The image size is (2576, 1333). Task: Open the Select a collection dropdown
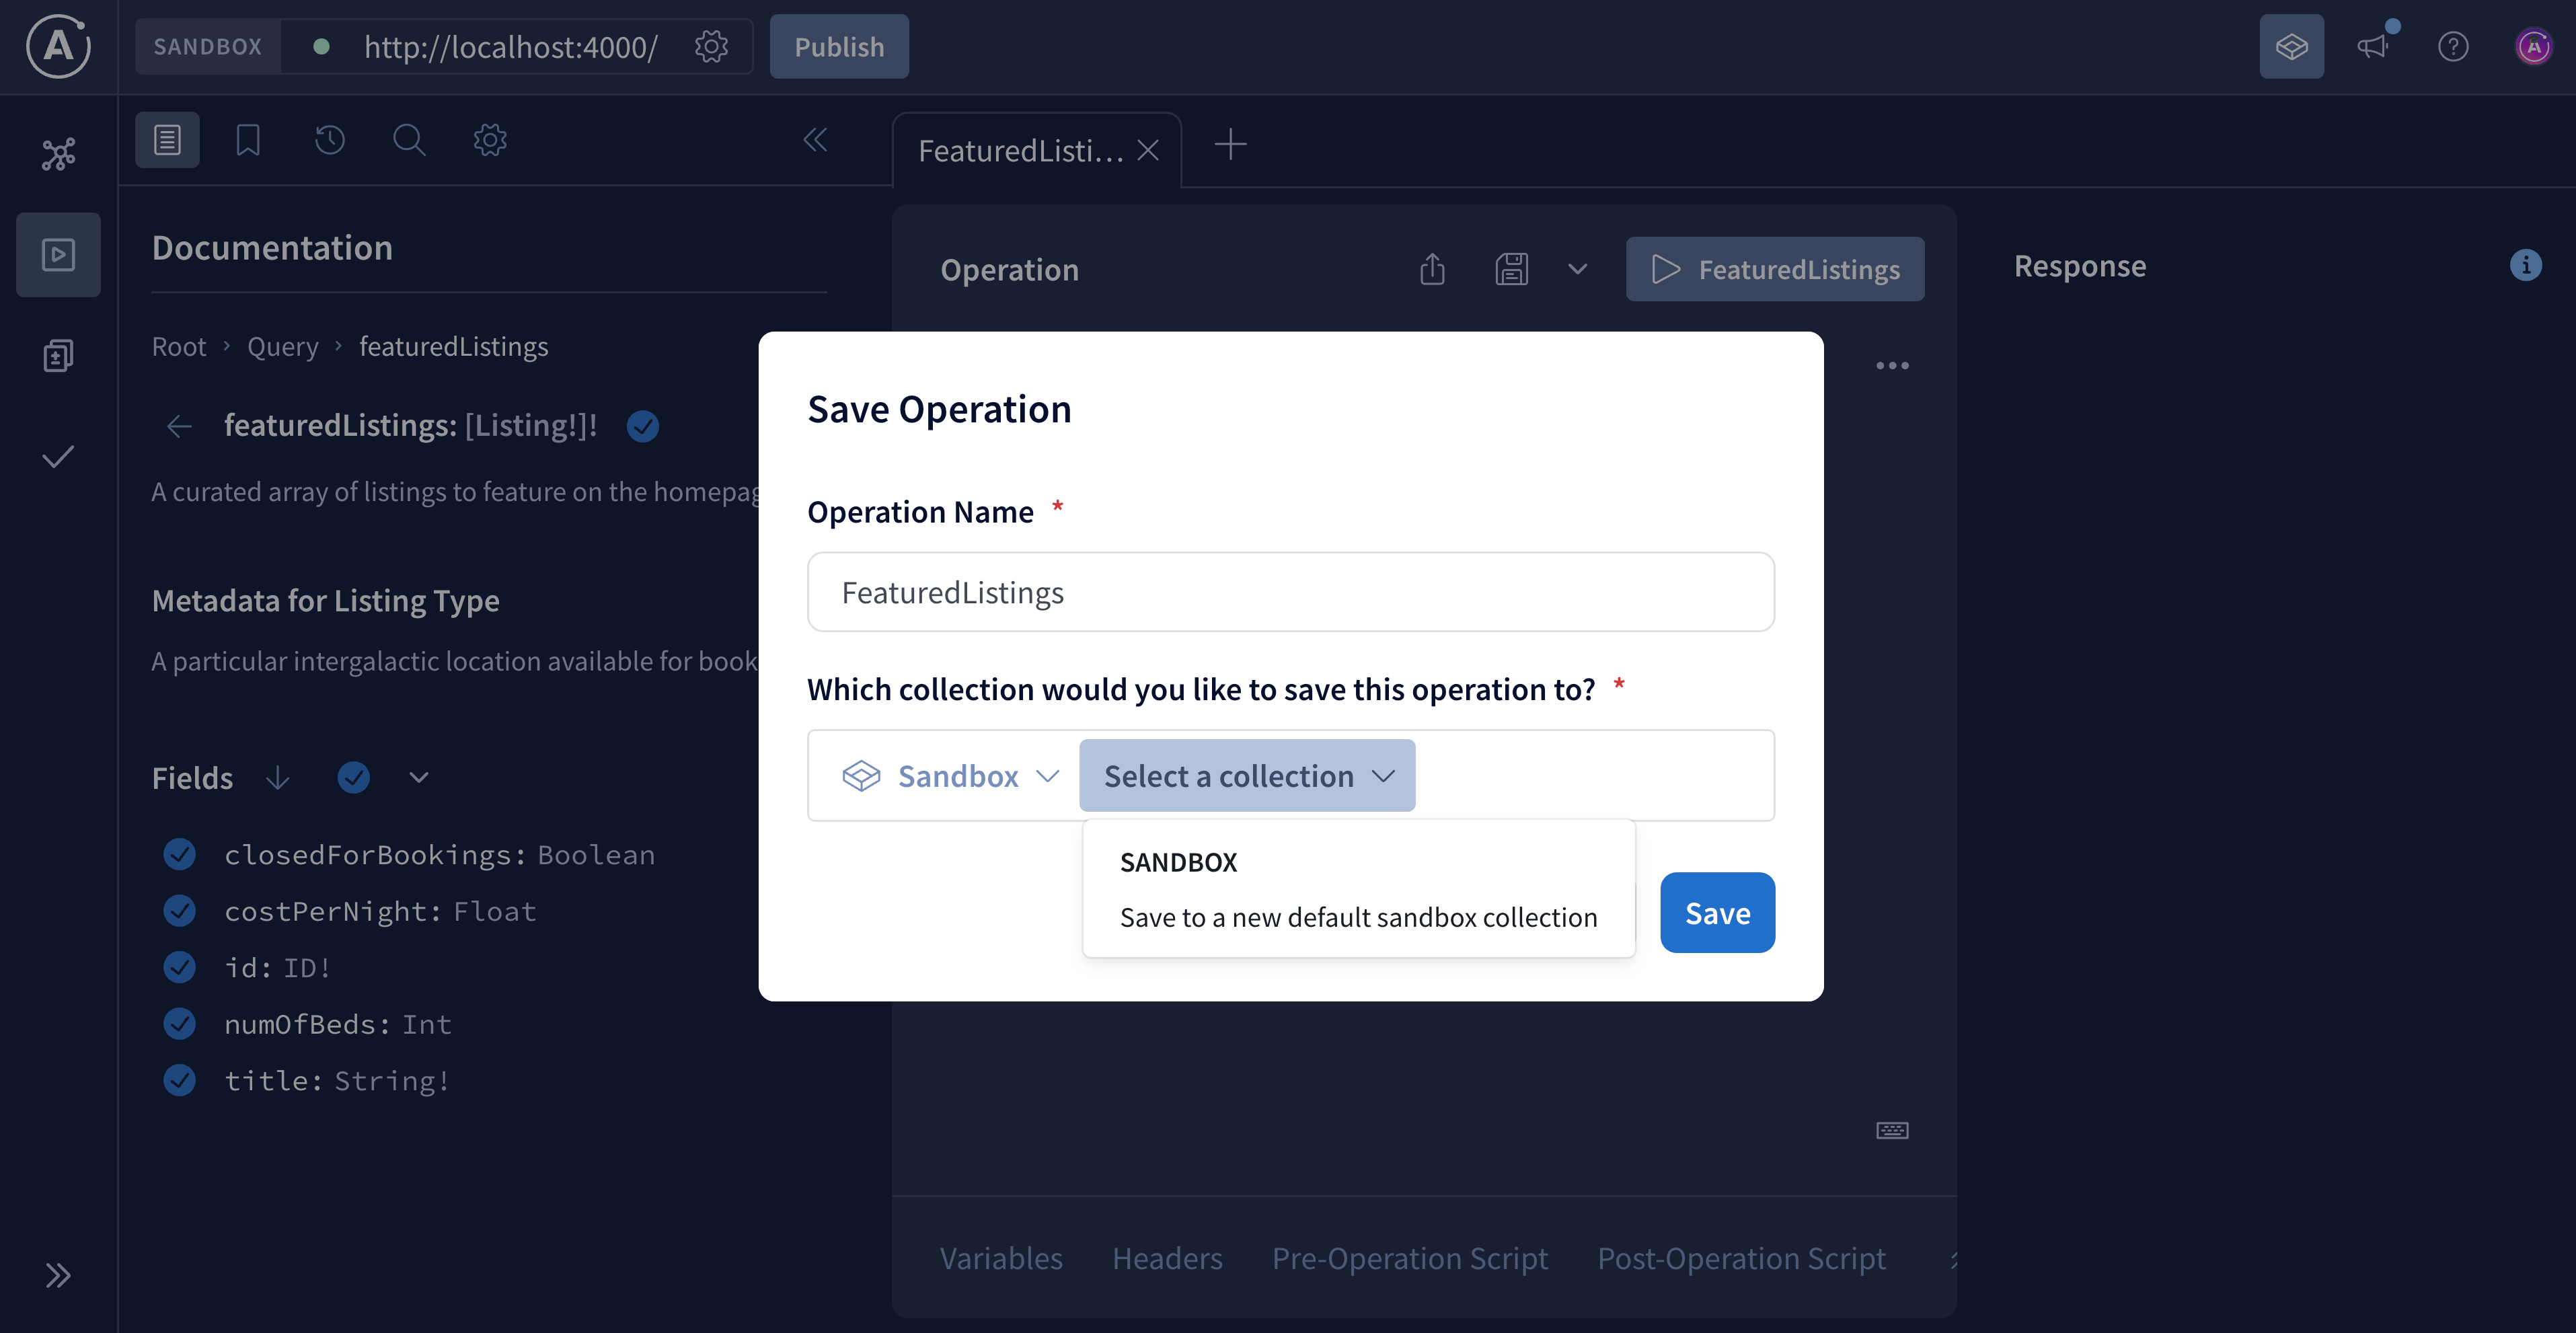point(1246,775)
